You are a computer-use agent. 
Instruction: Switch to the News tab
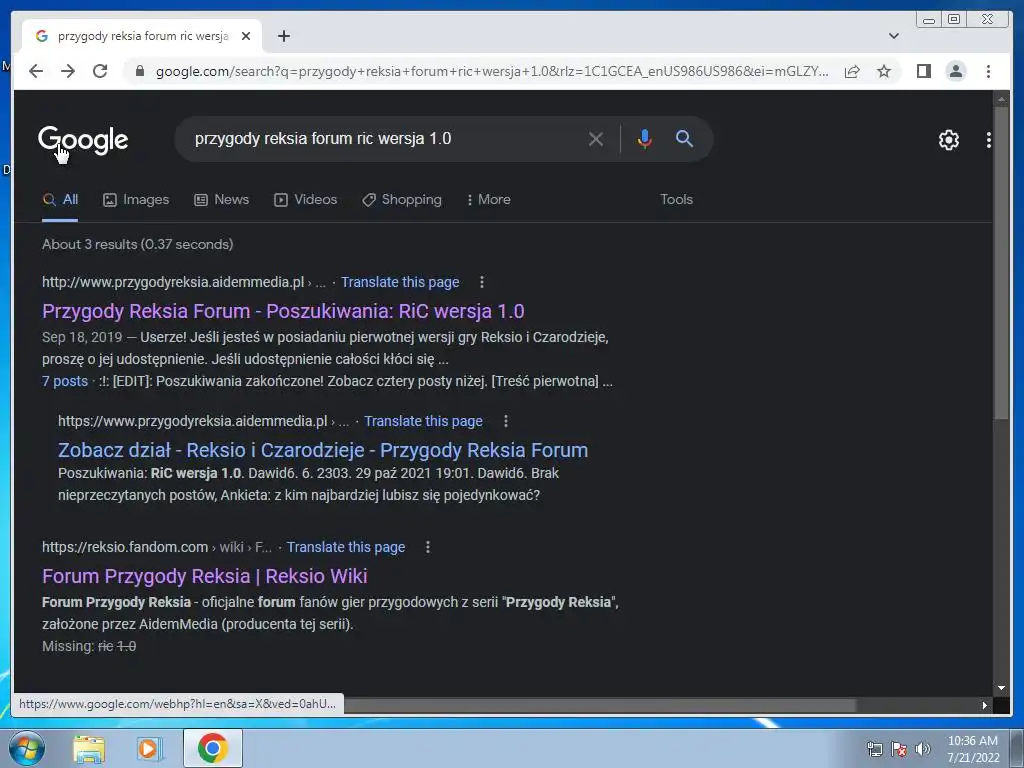click(x=221, y=200)
